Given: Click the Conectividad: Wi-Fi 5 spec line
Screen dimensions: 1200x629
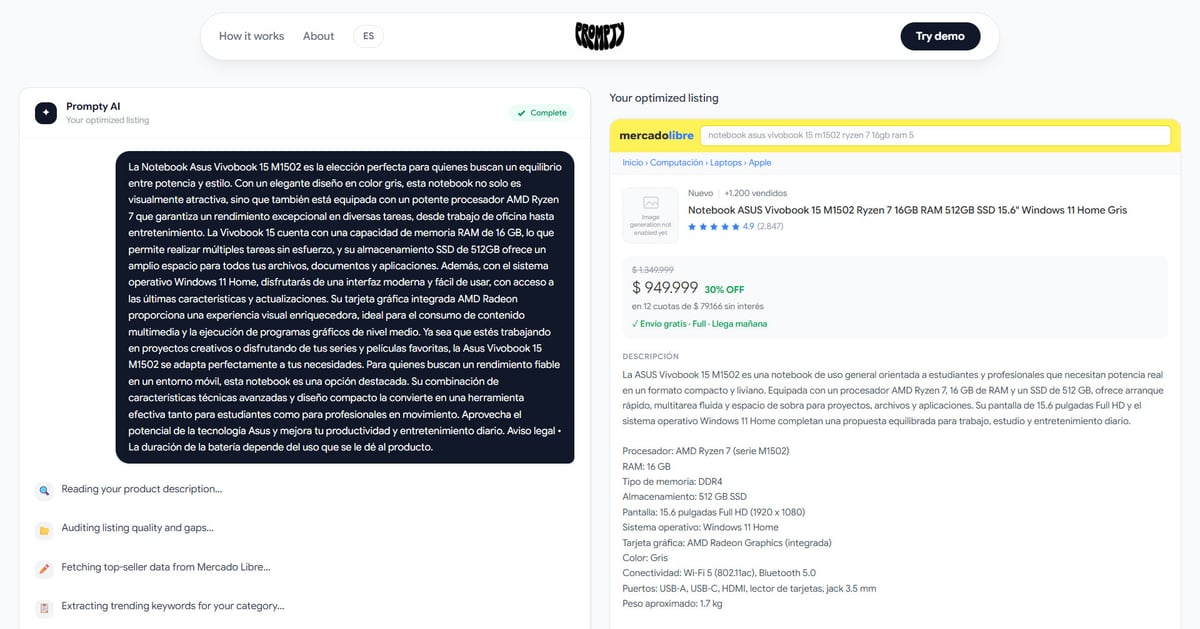Looking at the screenshot, I should click(x=719, y=573).
